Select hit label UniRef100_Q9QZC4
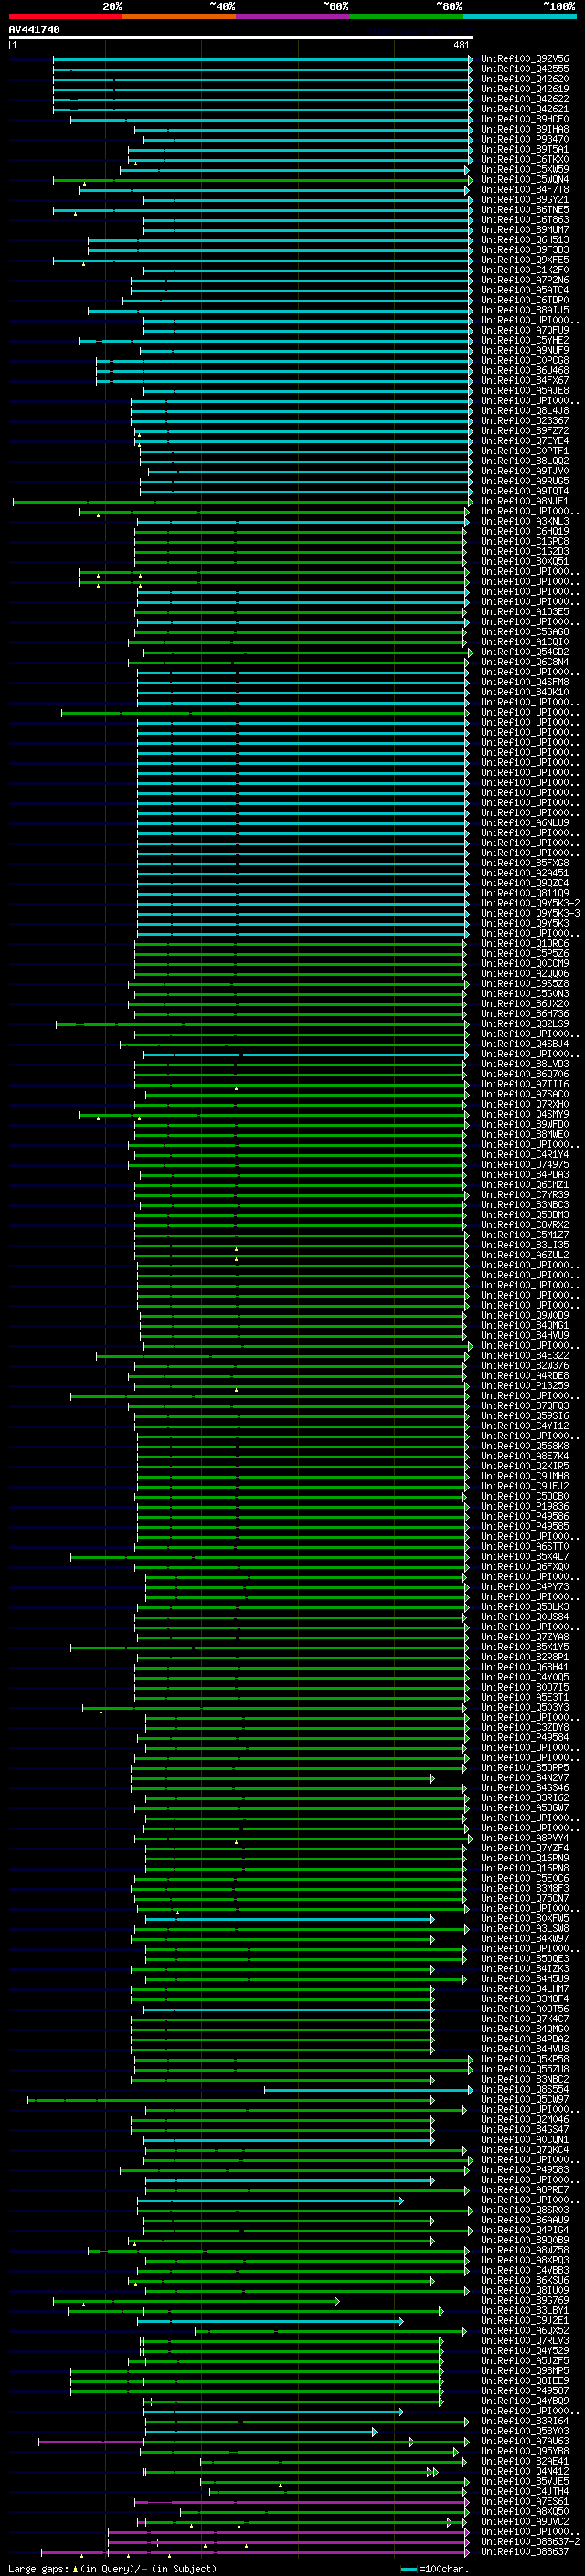Viewport: 585px width, 2576px height. (x=525, y=883)
